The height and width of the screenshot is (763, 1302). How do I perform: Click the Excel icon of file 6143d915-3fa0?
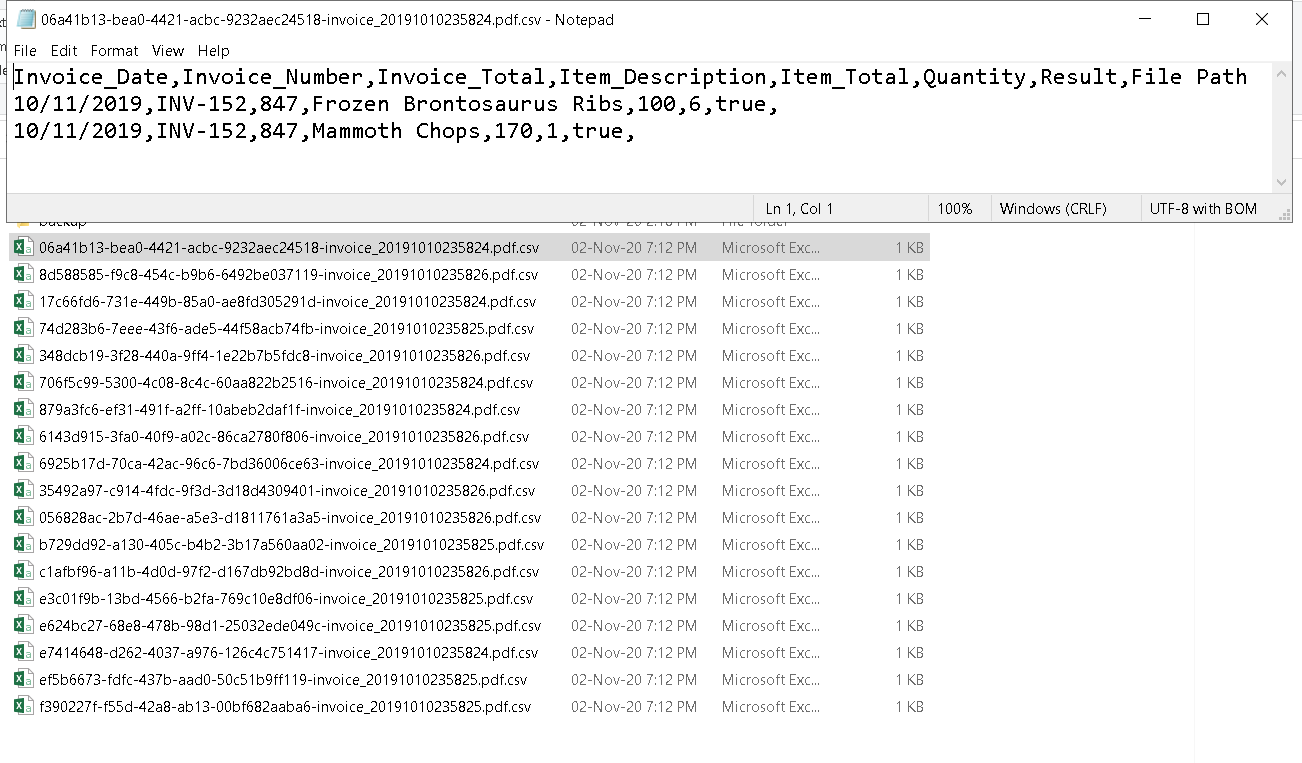coord(23,436)
